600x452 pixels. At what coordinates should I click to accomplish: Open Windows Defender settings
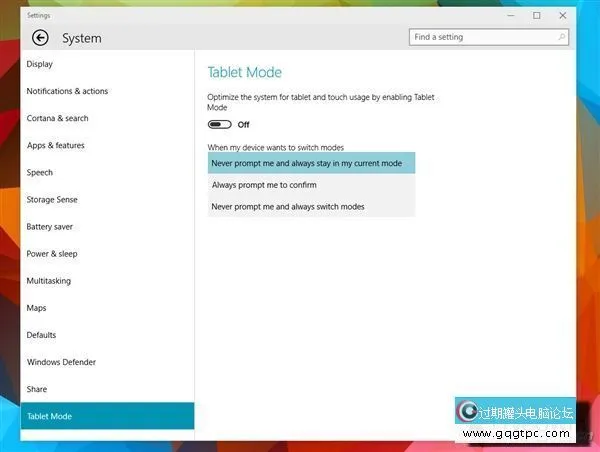tap(61, 362)
